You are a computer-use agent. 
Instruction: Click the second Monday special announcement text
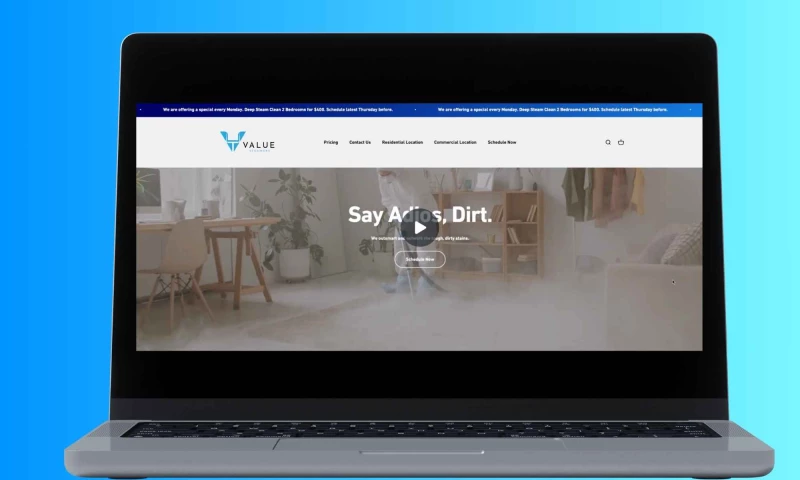point(553,110)
